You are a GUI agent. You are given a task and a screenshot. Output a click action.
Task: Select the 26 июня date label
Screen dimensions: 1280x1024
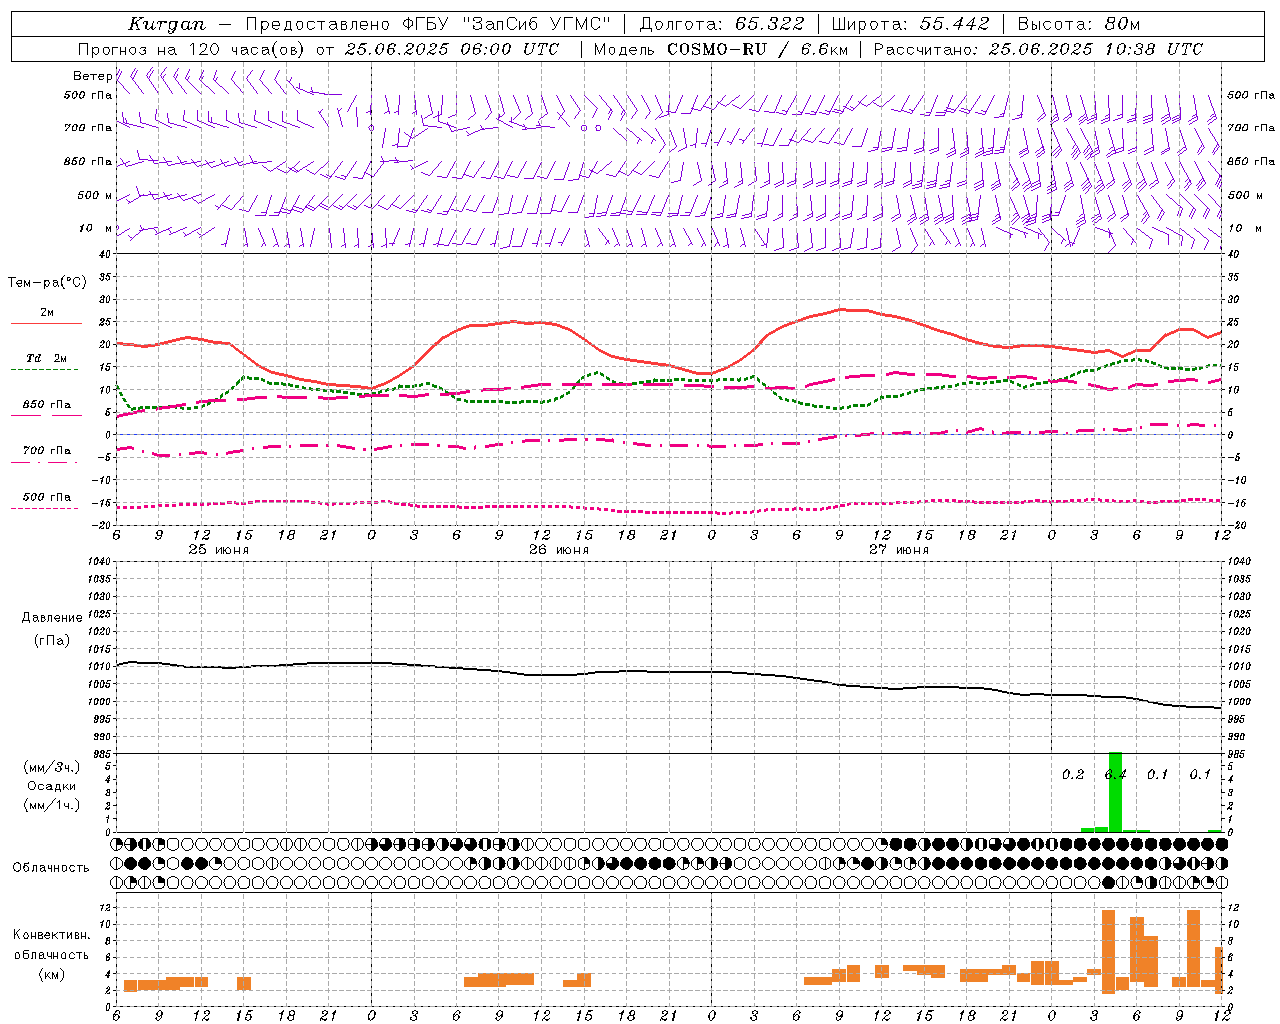point(559,550)
